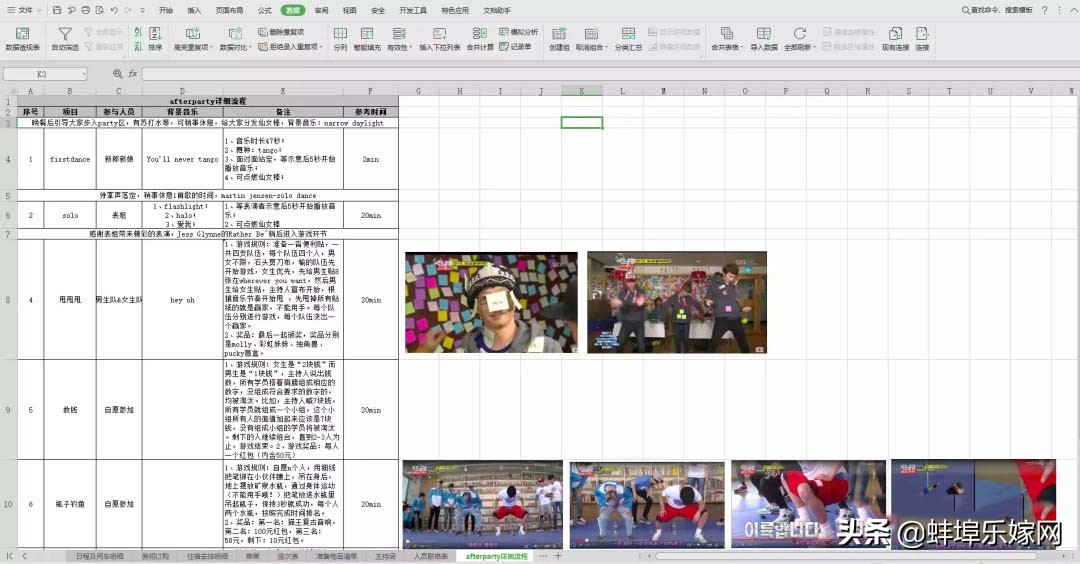Open 模拟分析 what-if analysis
This screenshot has height=564, width=1080.
pyautogui.click(x=519, y=32)
